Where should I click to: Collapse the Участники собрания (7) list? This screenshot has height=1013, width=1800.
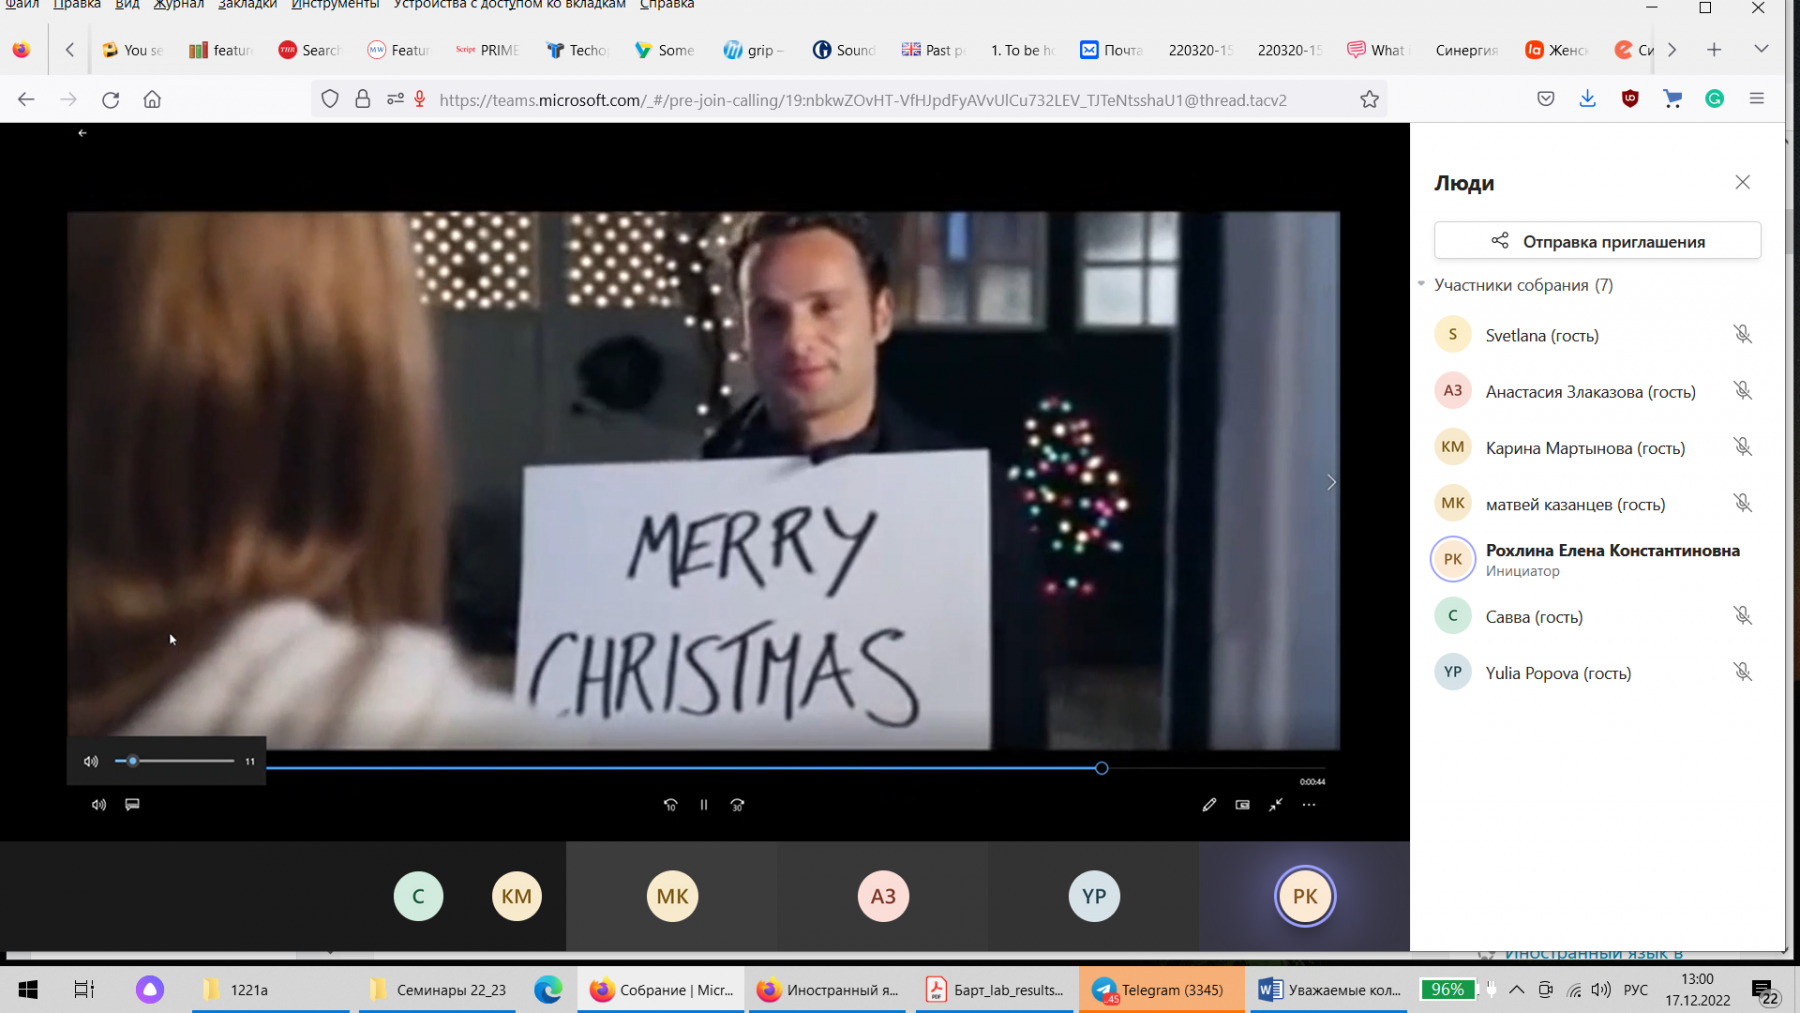click(x=1421, y=285)
